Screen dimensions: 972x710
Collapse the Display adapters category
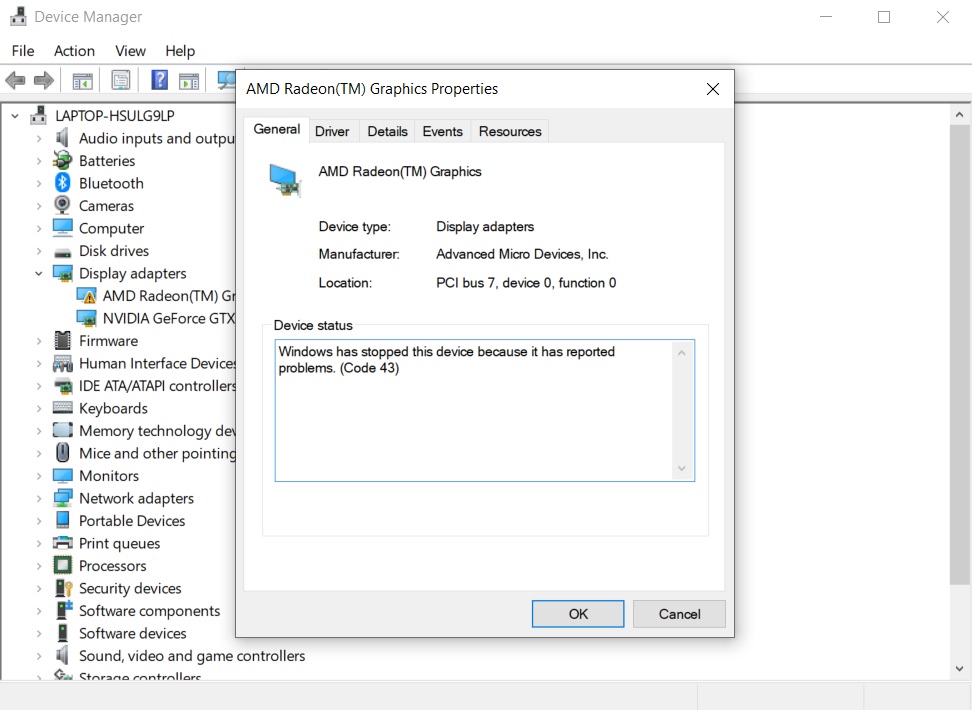click(38, 273)
